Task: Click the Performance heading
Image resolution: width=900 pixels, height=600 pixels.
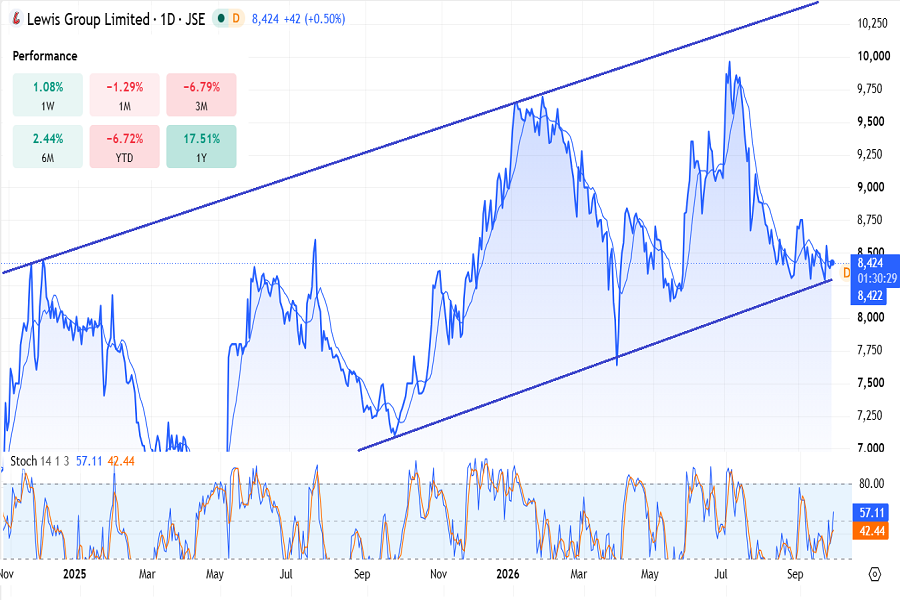Action: [45, 56]
